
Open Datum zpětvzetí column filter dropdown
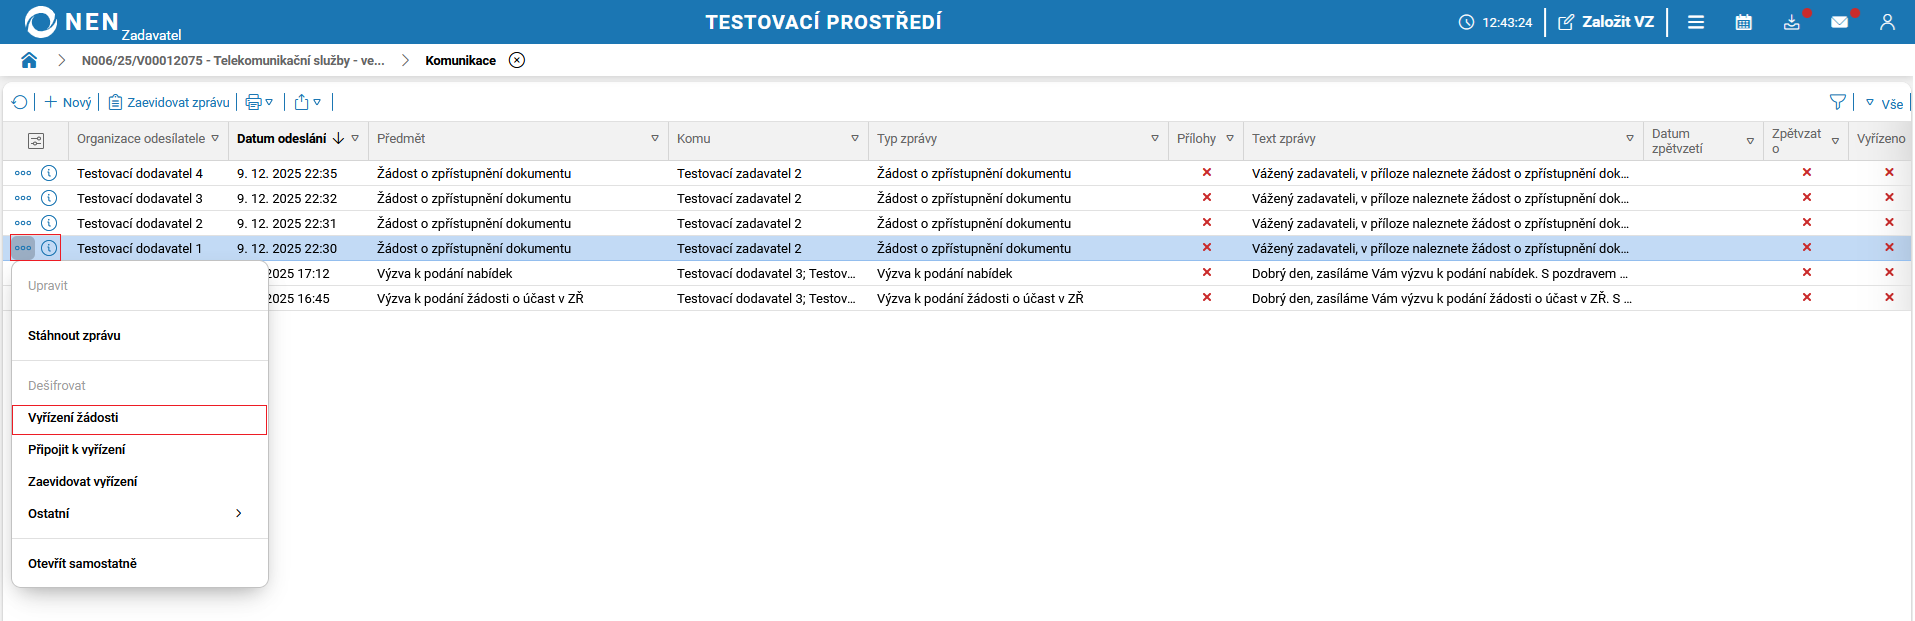point(1750,141)
